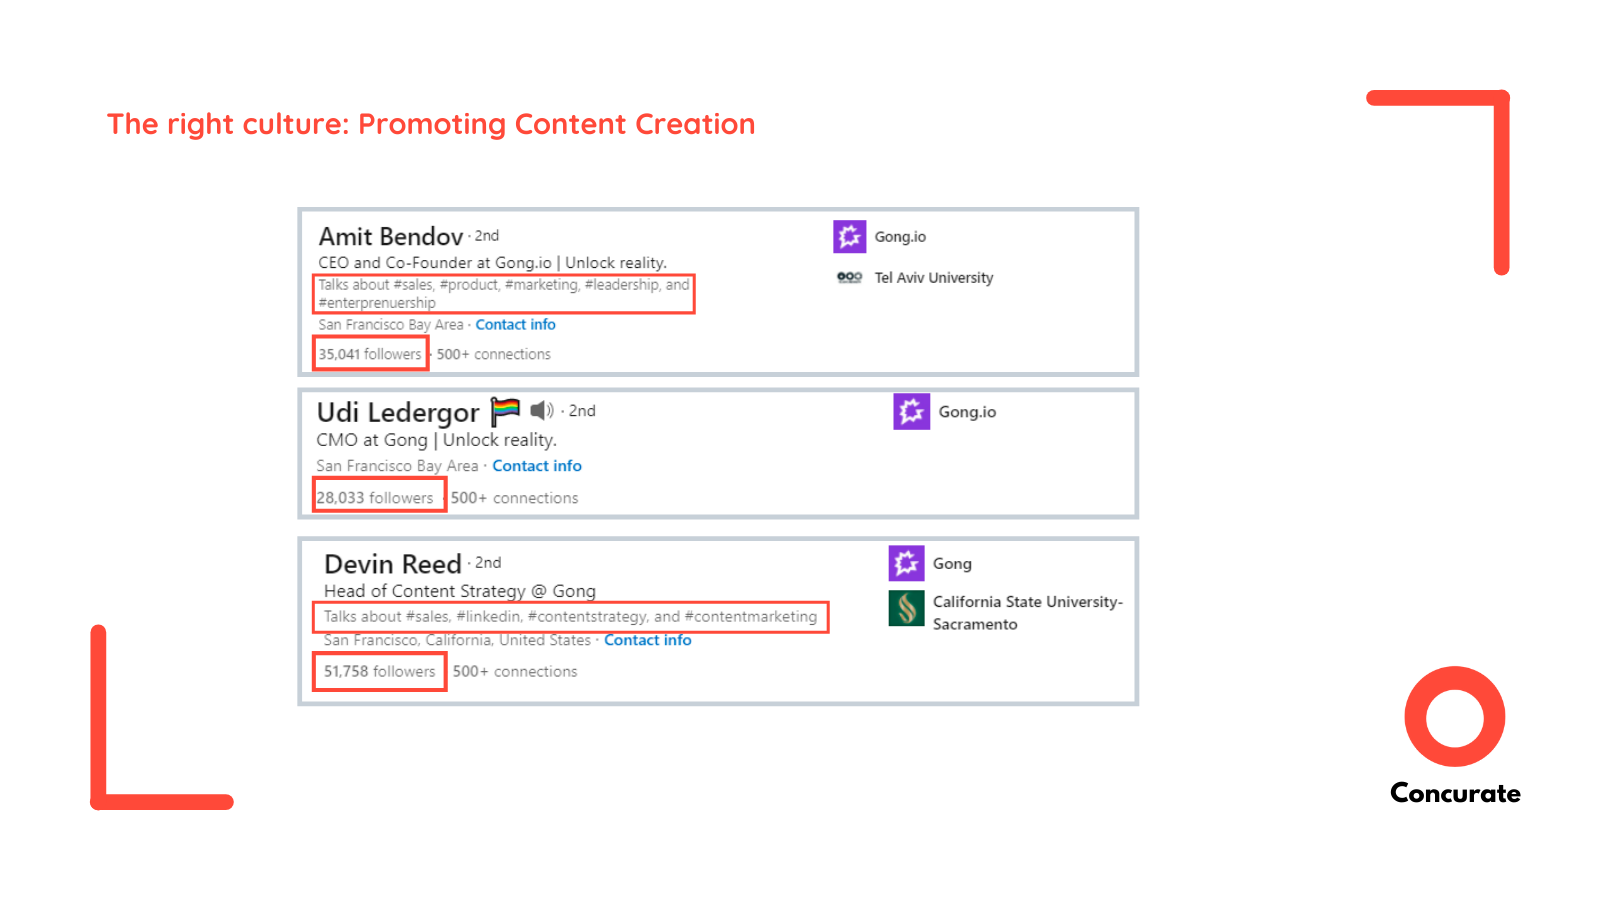Click 'San Francisco Bay Area' under Amit Bendov
1600x900 pixels.
point(391,325)
